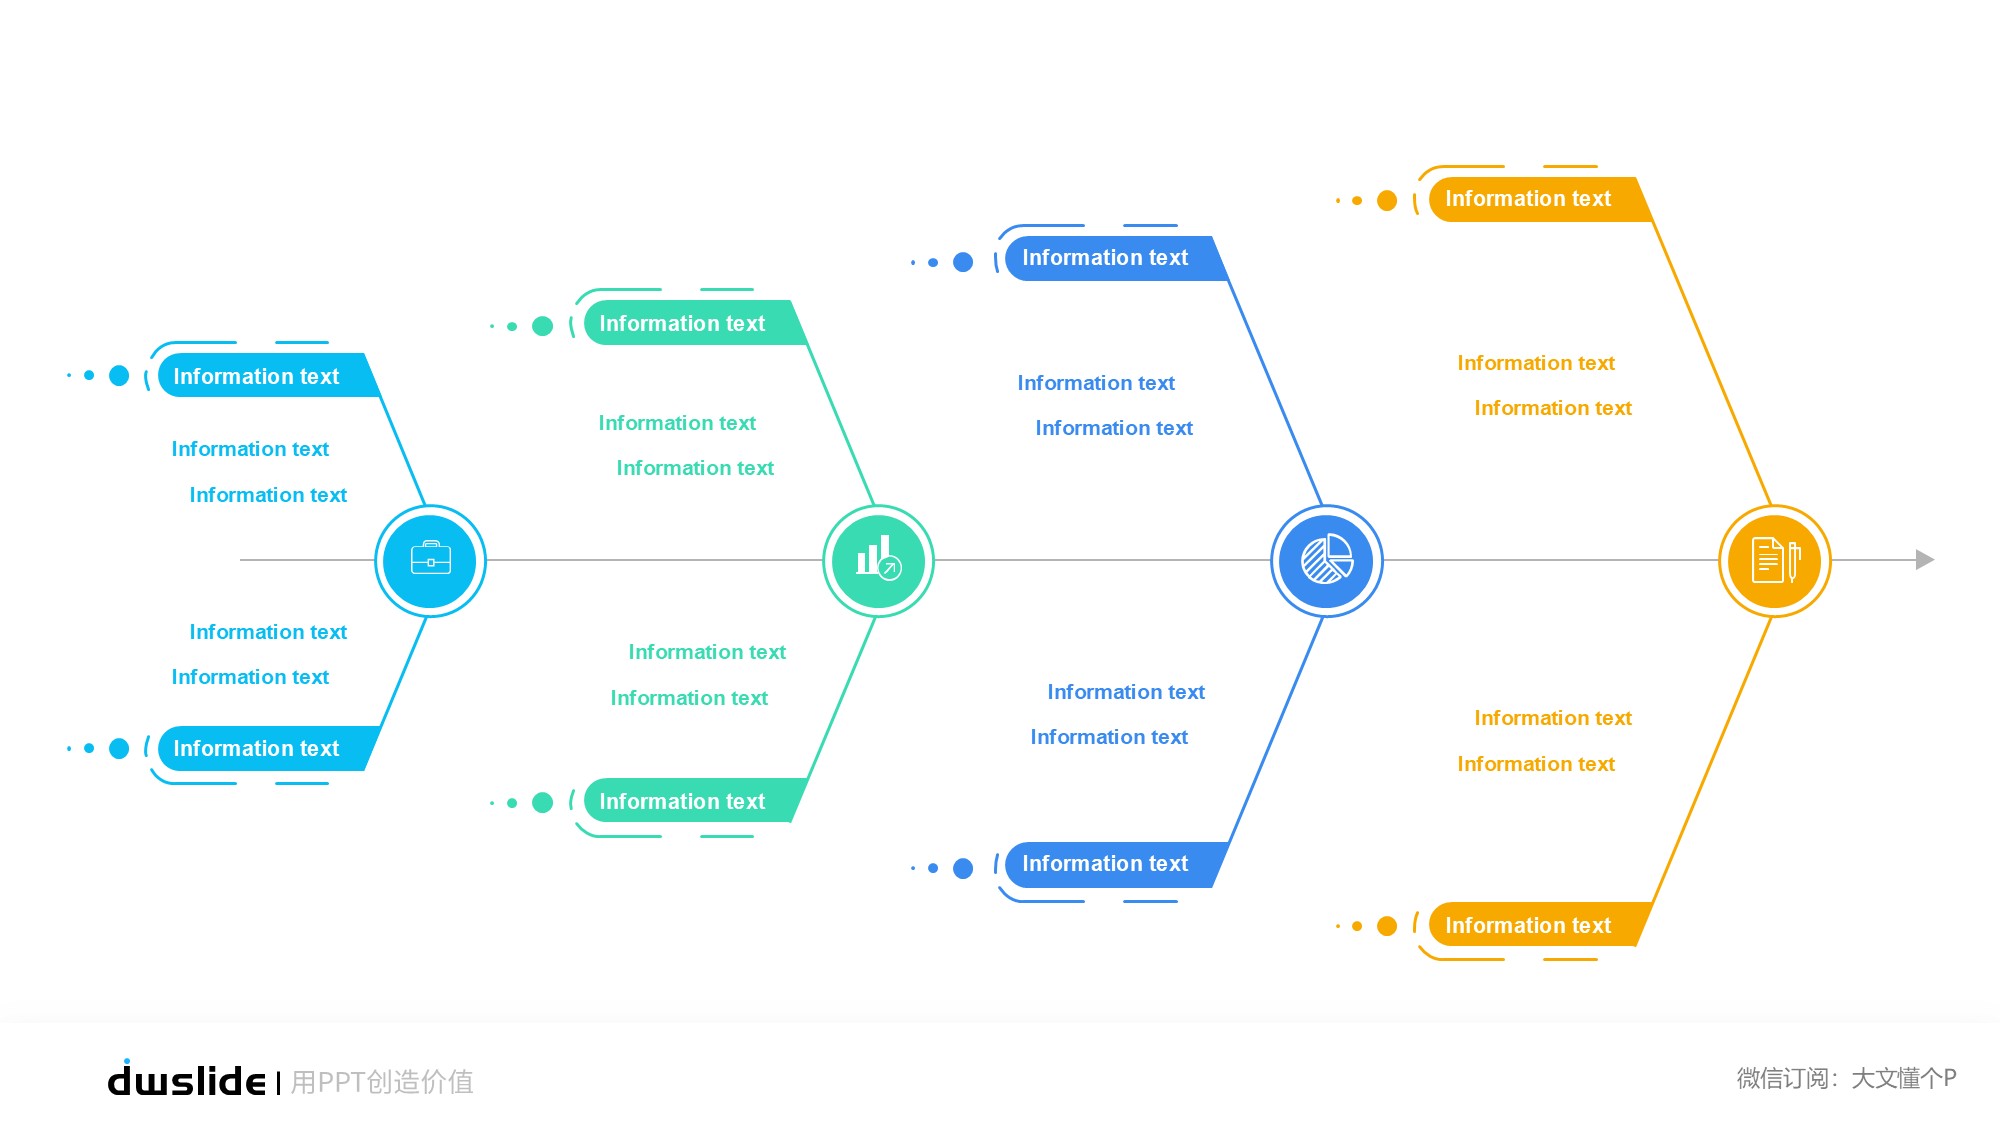Click the pie chart icon in blue circle
Viewport: 2000px width, 1125px height.
click(x=1326, y=560)
